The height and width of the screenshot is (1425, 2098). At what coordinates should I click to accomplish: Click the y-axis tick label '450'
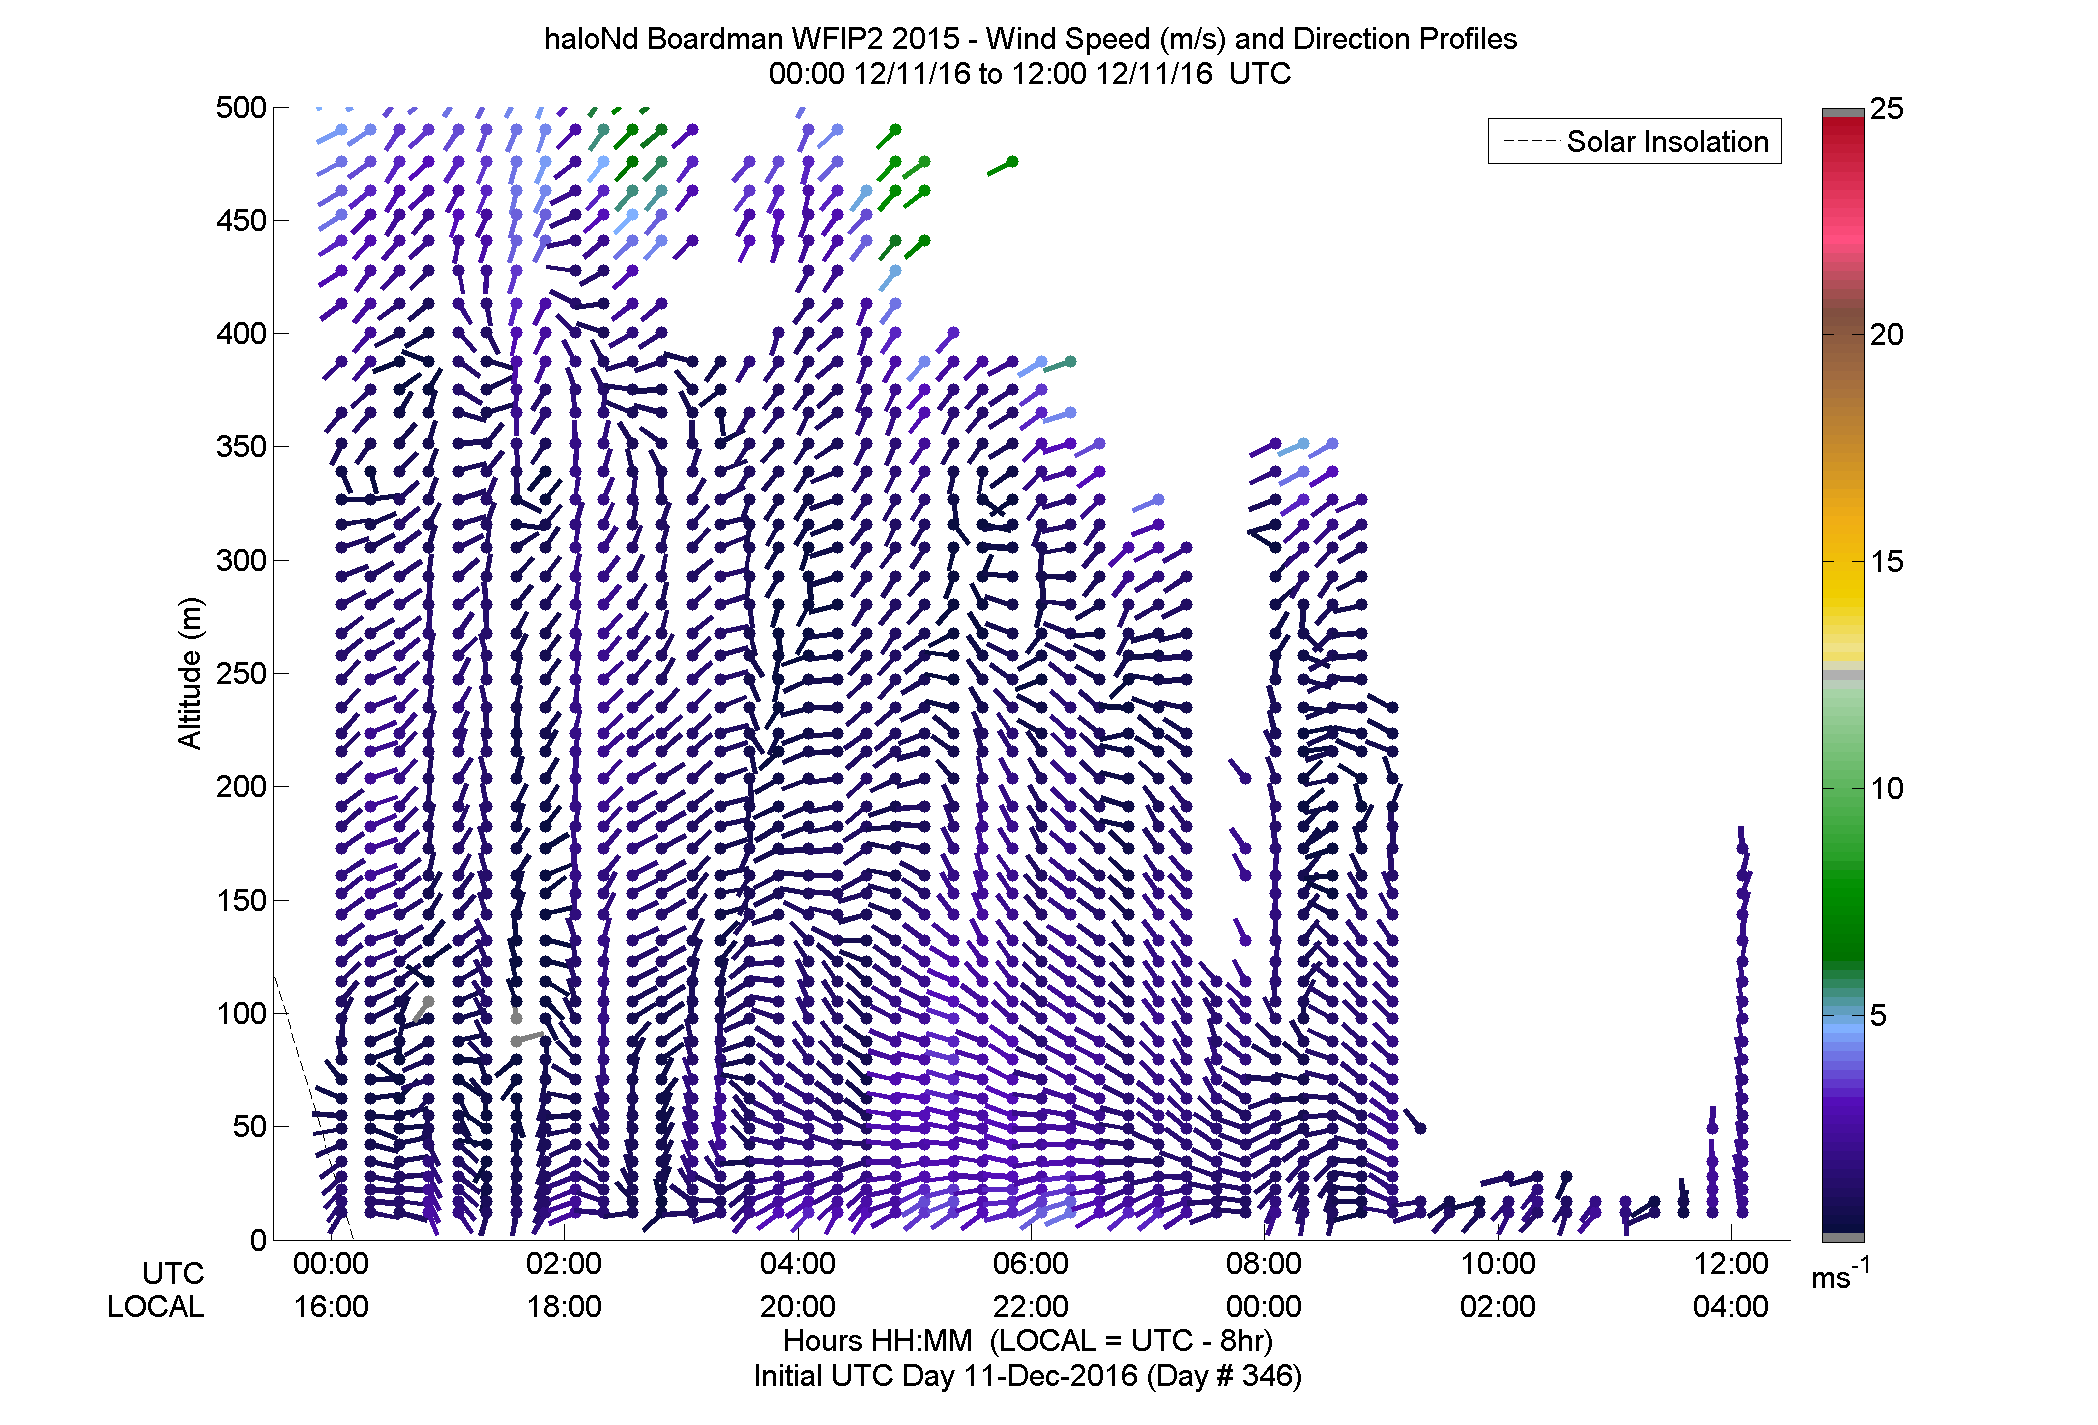[241, 221]
